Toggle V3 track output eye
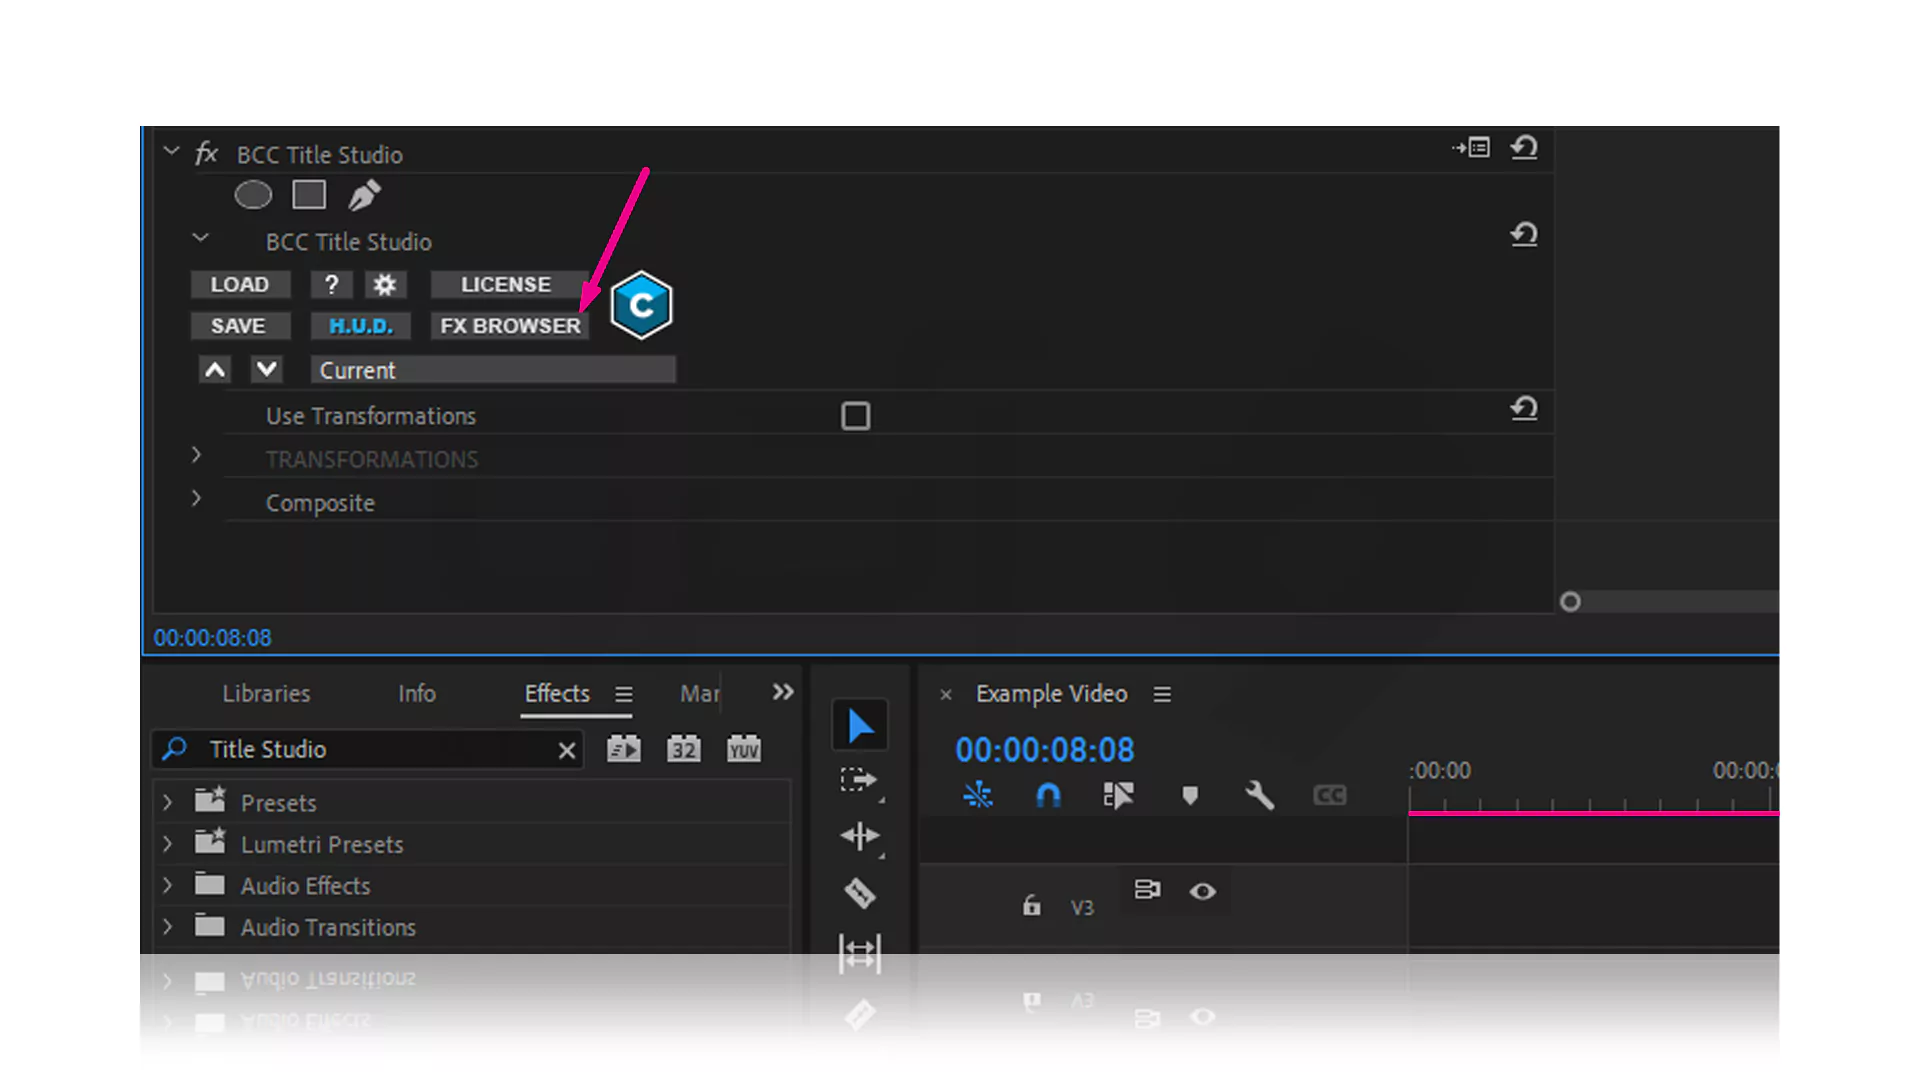Viewport: 1920px width, 1080px height. (x=1203, y=891)
